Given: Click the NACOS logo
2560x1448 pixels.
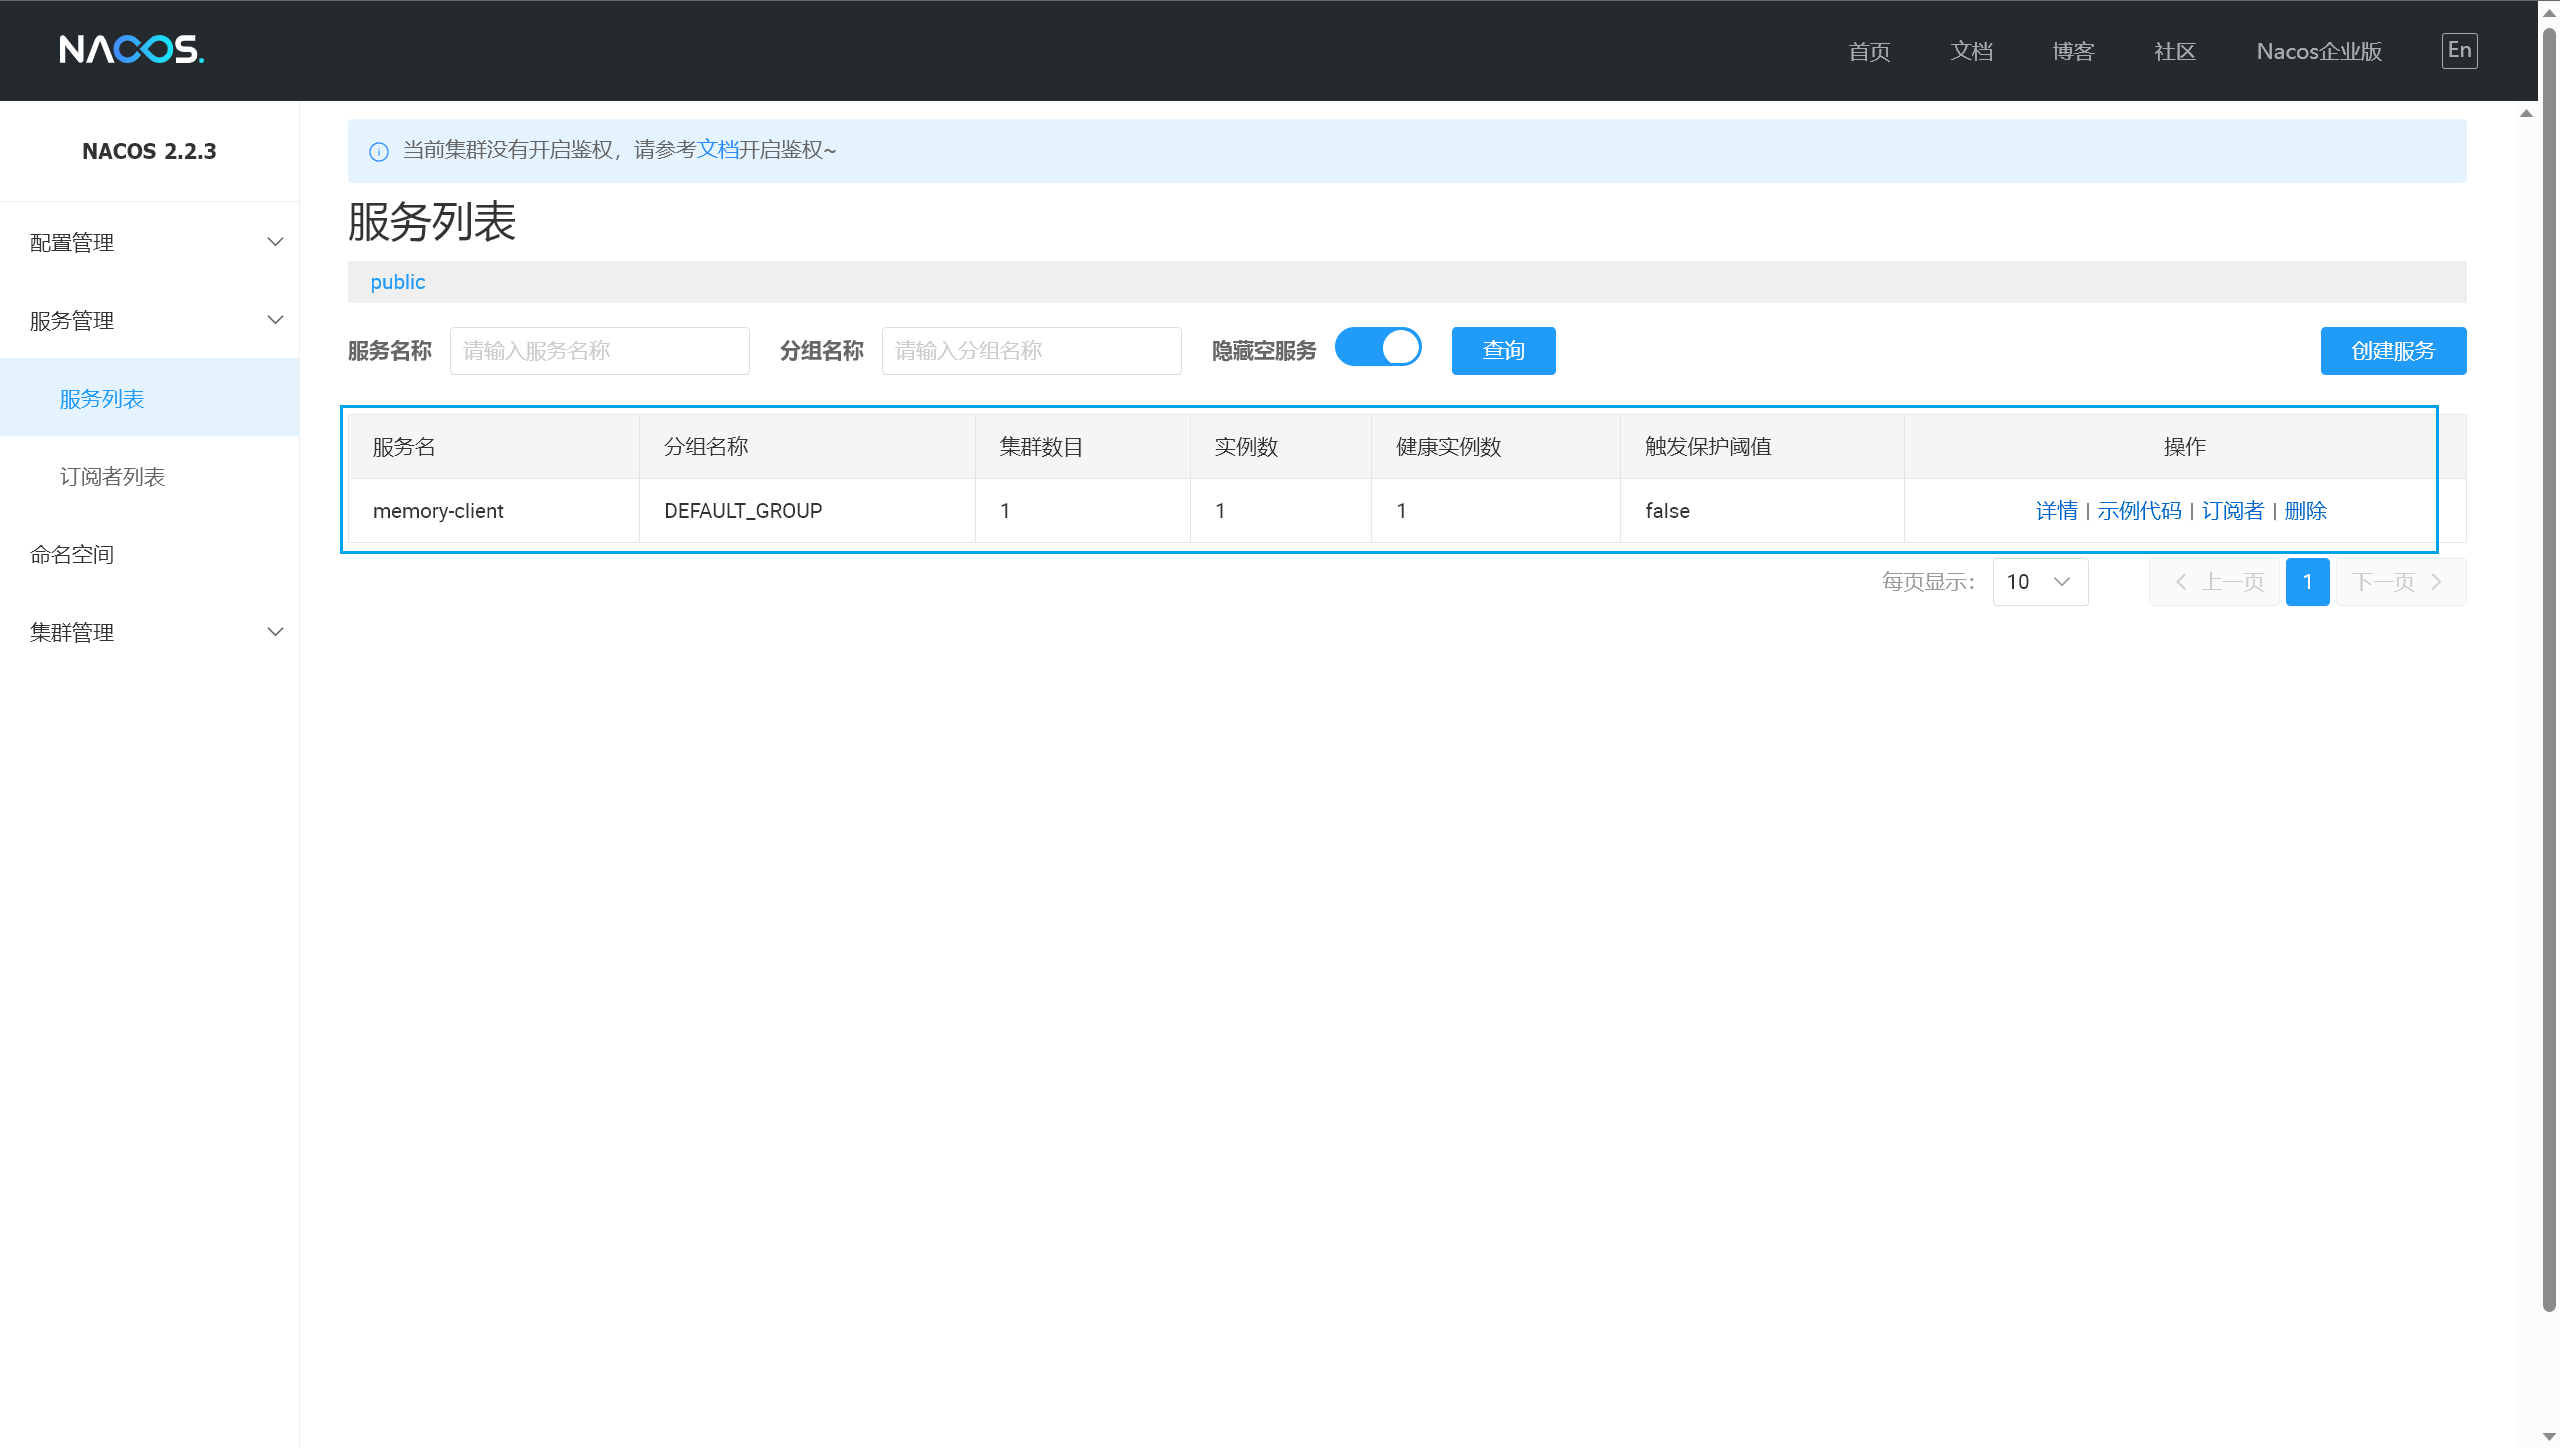Looking at the screenshot, I should click(131, 50).
